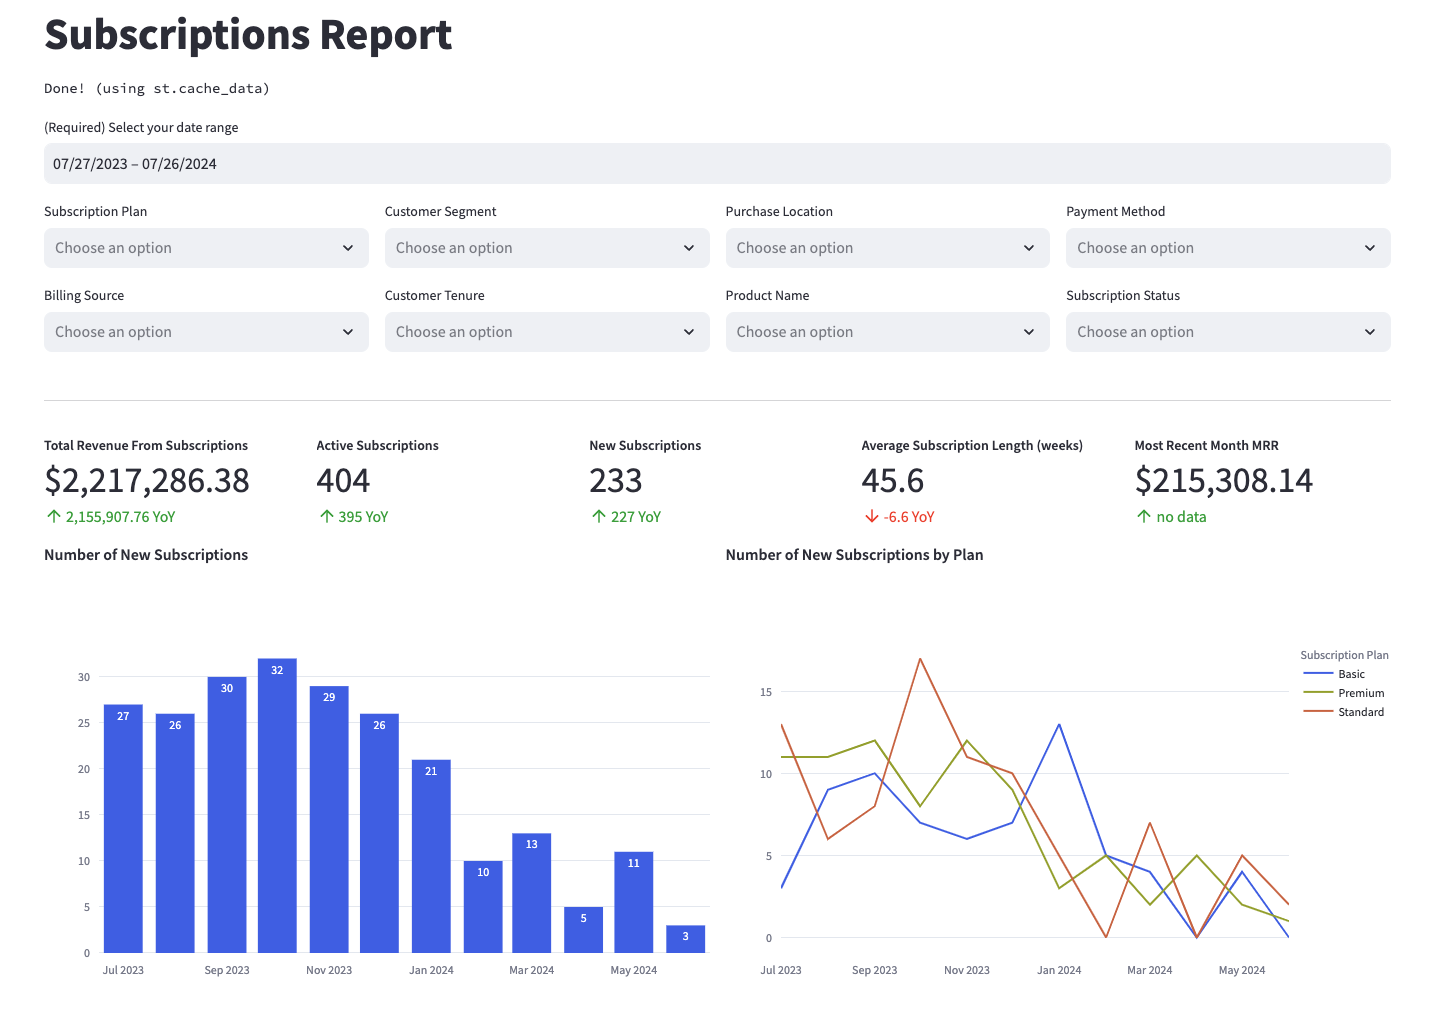Open the Subscription Status dropdown
This screenshot has width=1448, height=1010.
click(x=1228, y=331)
